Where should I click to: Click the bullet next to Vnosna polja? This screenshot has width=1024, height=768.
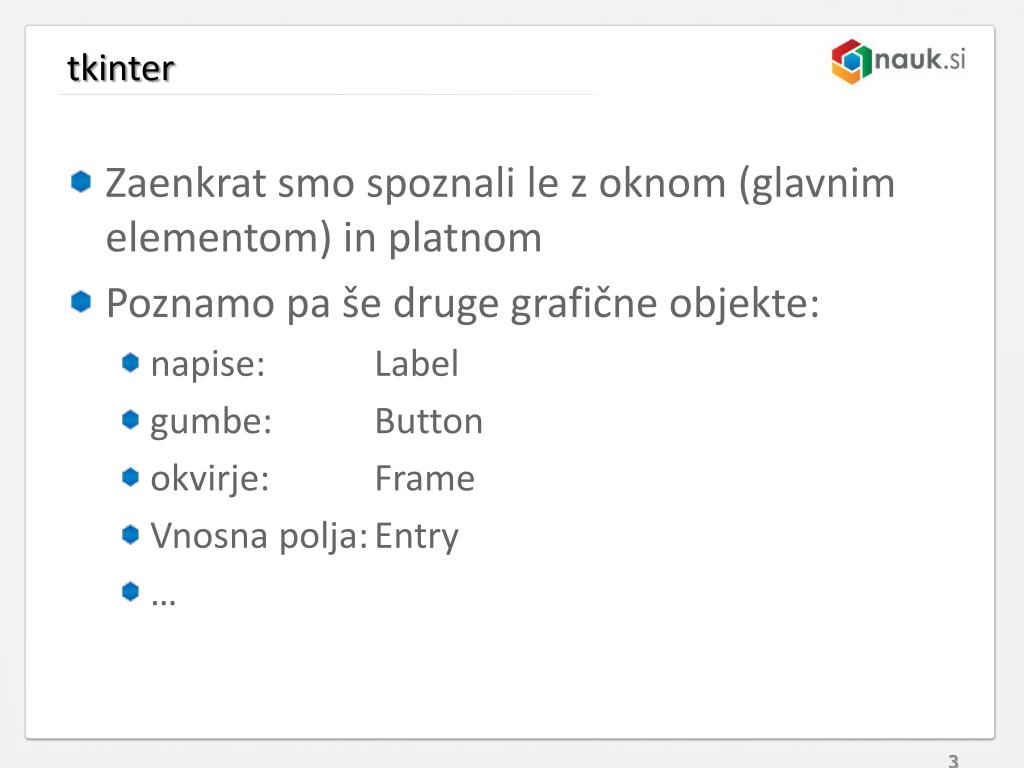tap(131, 534)
